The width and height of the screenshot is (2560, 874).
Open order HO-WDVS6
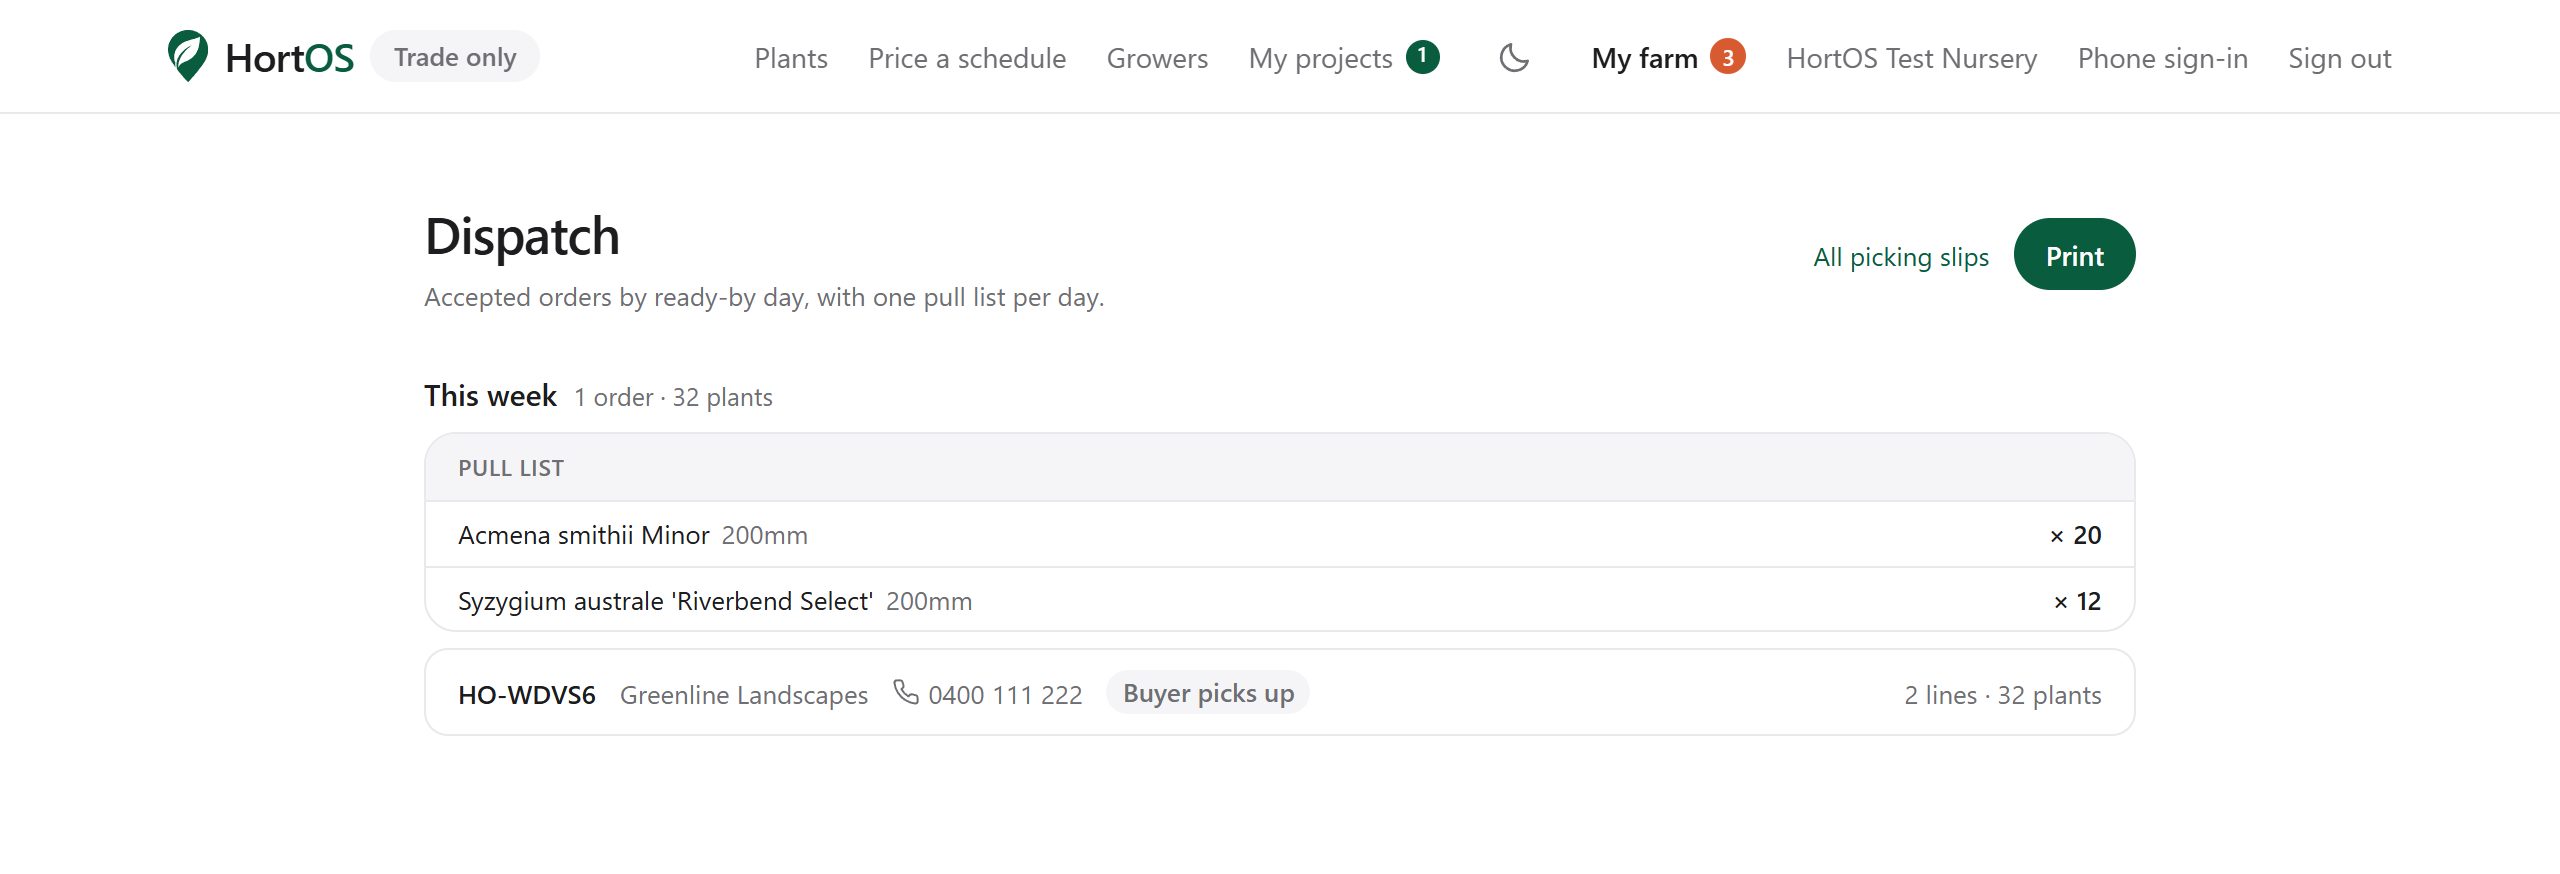tap(526, 694)
